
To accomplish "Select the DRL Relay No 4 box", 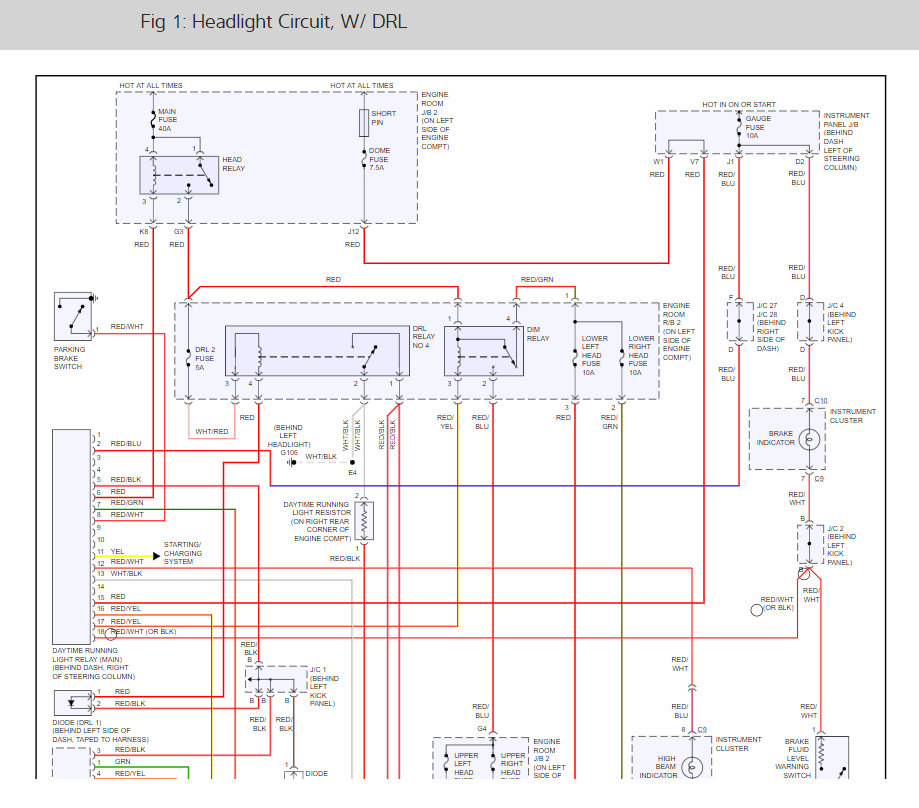I will pyautogui.click(x=317, y=351).
